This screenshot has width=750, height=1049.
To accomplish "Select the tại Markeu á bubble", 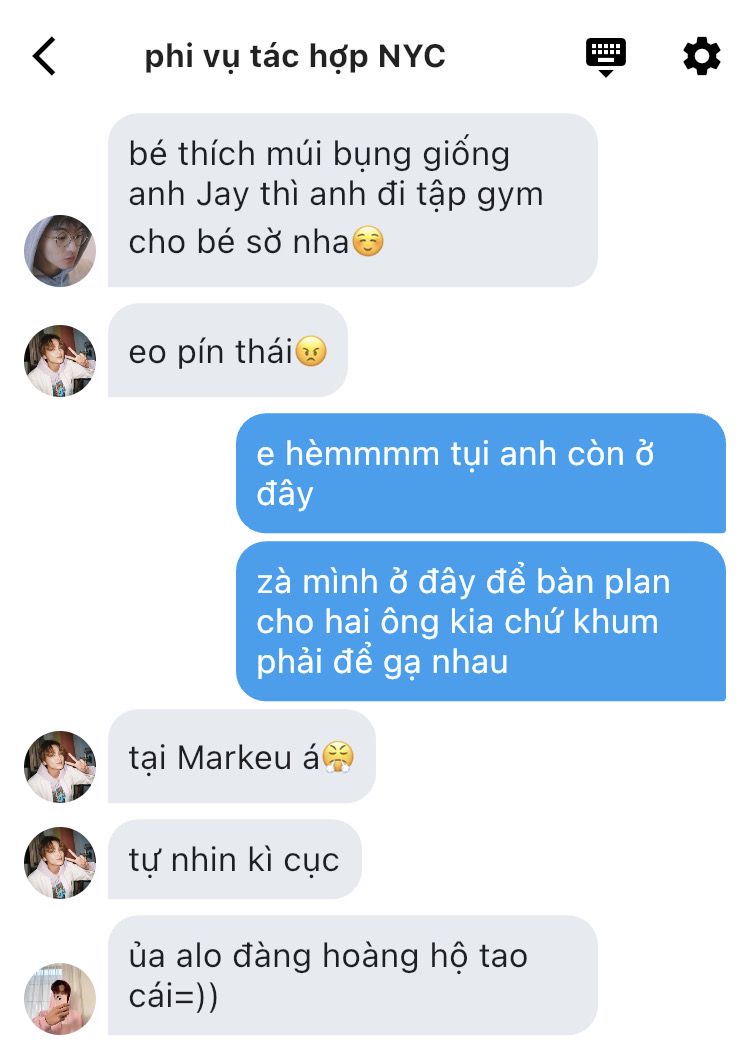I will (242, 757).
